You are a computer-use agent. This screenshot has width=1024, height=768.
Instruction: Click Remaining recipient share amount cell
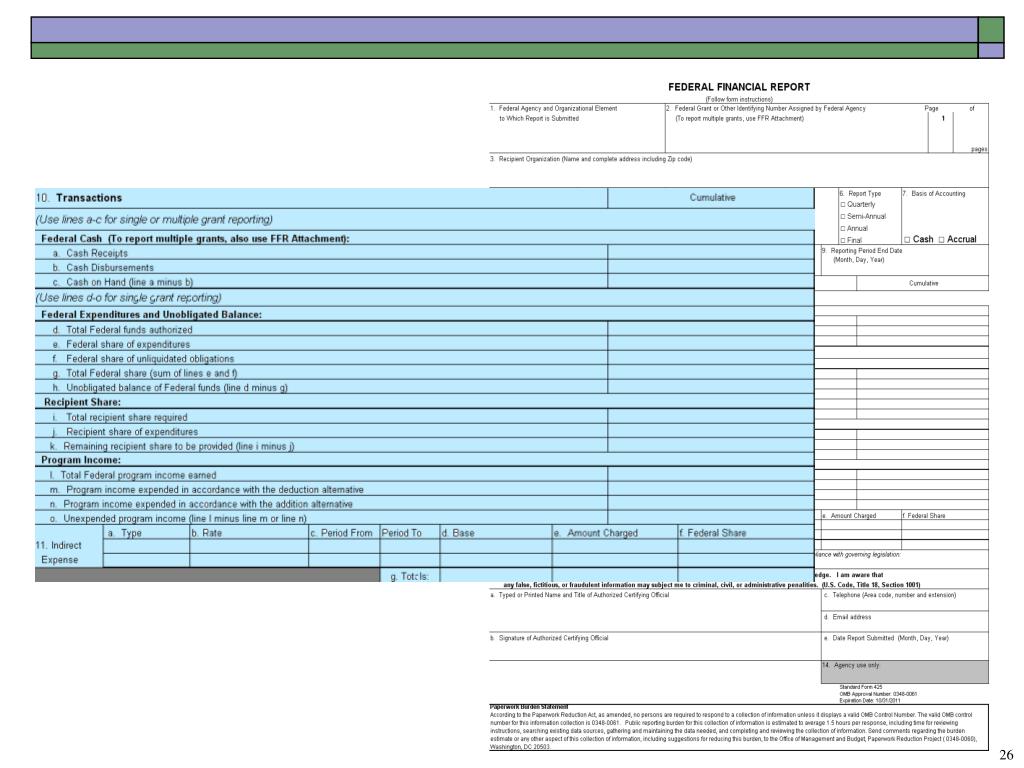coord(711,445)
